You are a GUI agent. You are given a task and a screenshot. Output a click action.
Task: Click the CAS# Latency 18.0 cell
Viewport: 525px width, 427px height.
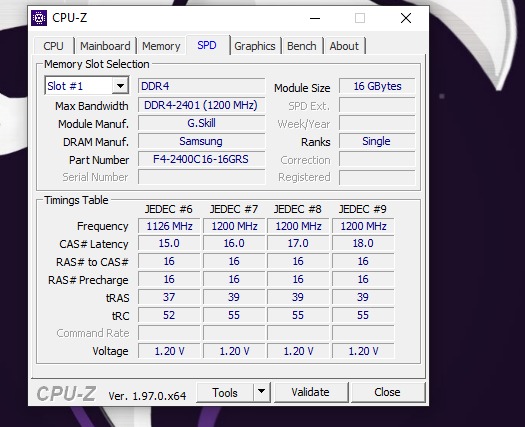point(363,243)
